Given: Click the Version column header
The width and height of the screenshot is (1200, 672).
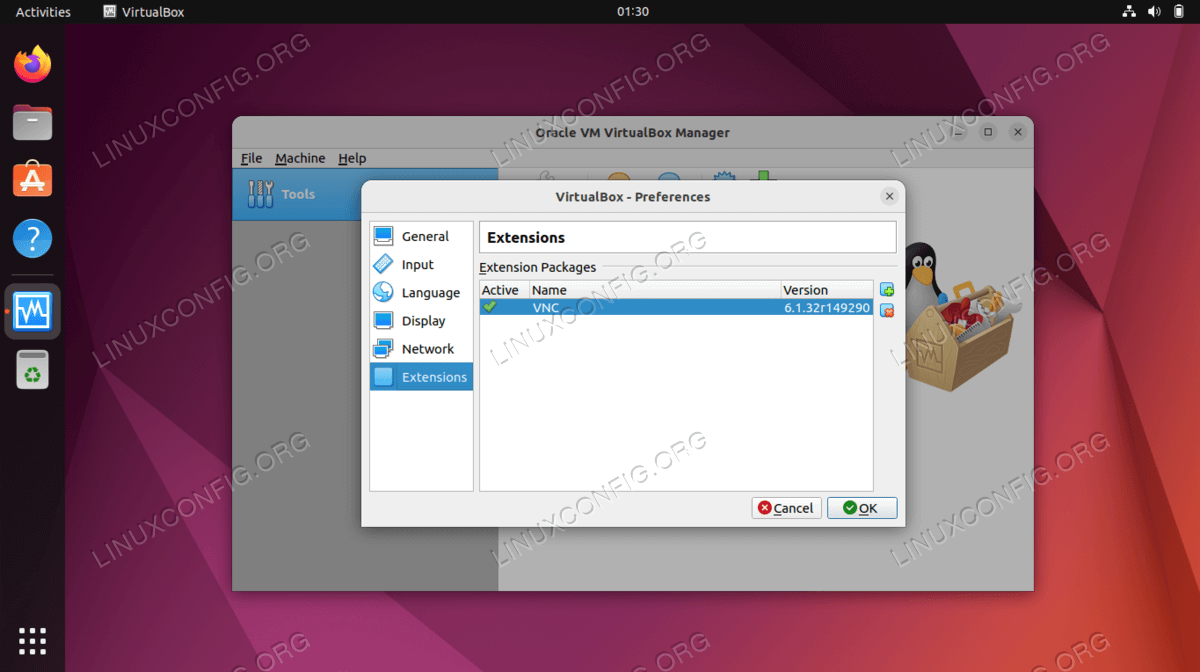Looking at the screenshot, I should pyautogui.click(x=827, y=290).
